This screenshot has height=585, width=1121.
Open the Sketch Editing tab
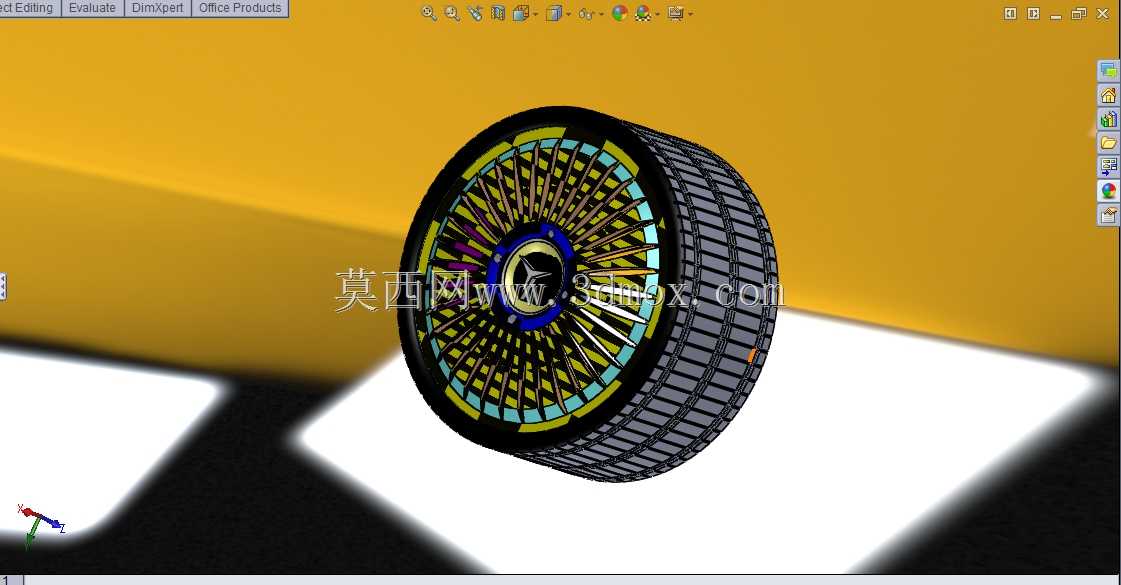point(29,8)
